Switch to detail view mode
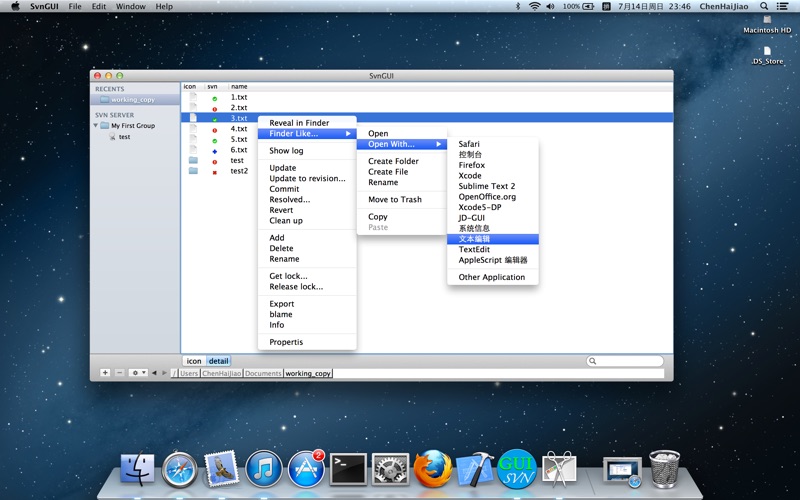The image size is (800, 500). tap(218, 361)
